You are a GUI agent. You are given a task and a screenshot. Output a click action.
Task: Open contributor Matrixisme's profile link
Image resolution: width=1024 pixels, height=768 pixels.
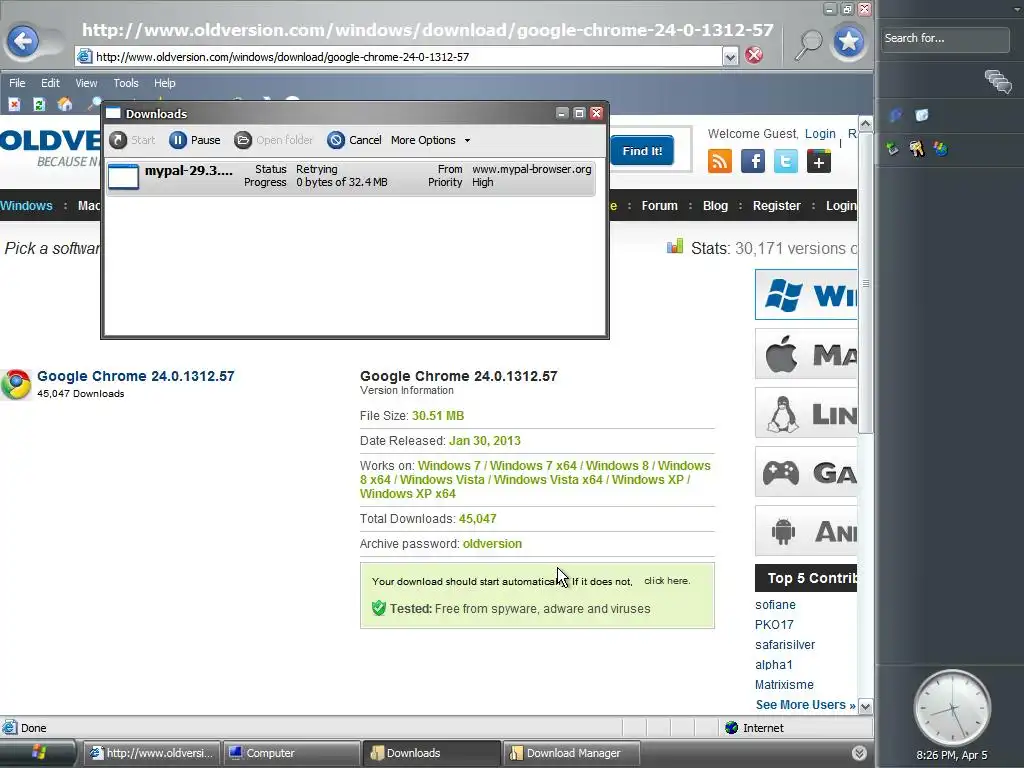(784, 684)
